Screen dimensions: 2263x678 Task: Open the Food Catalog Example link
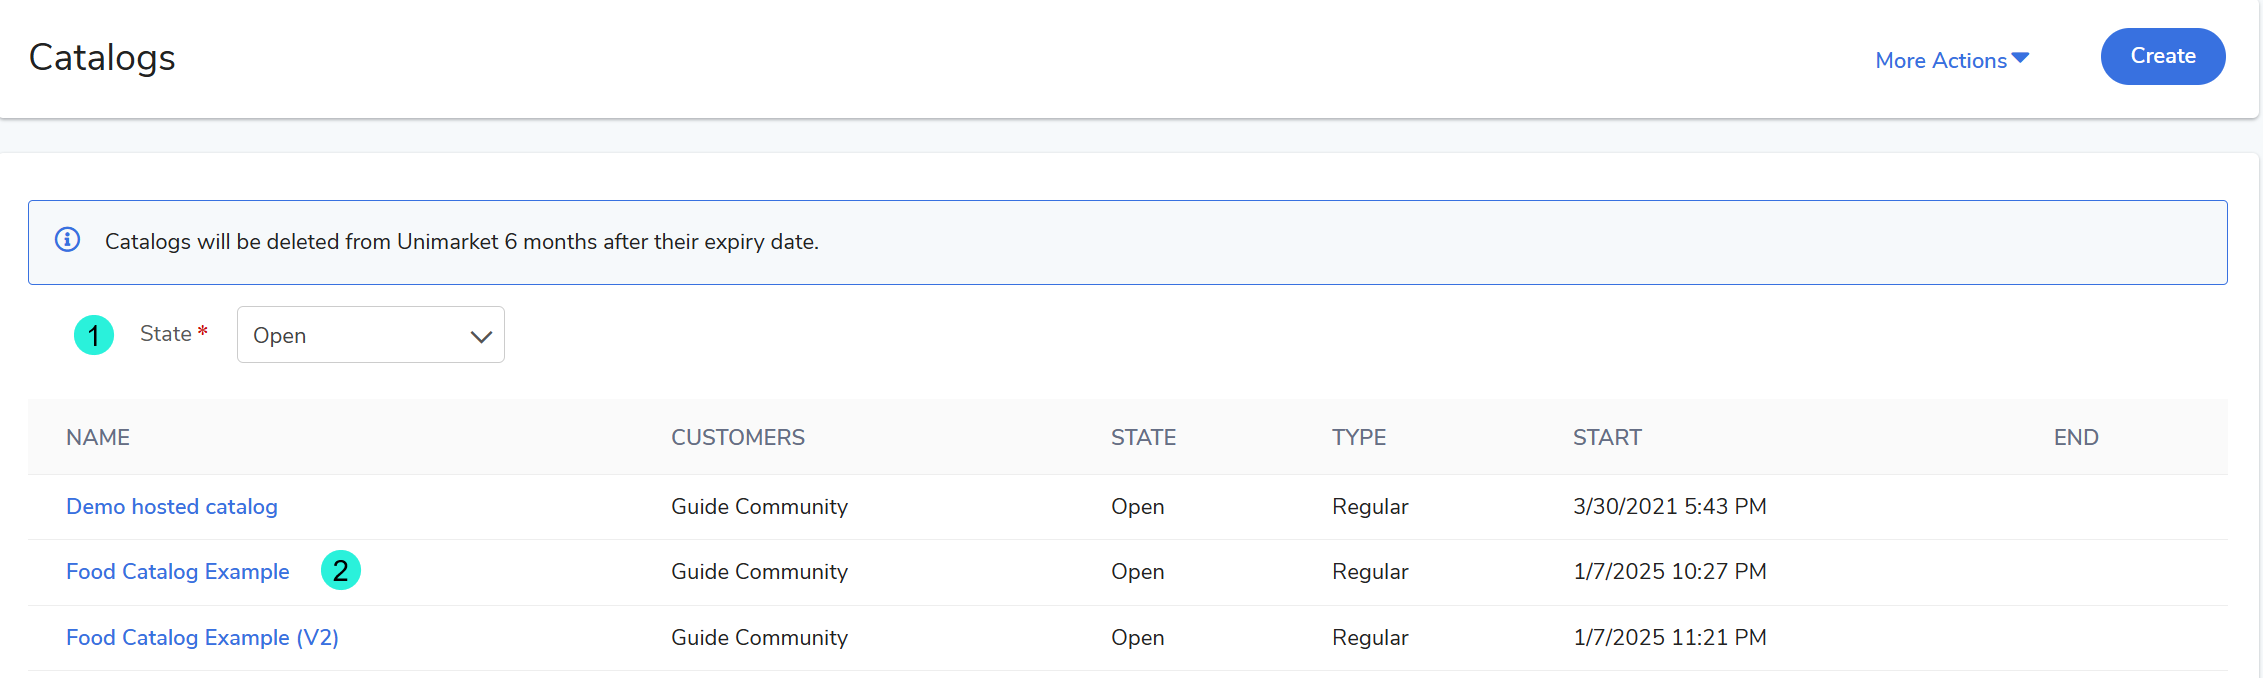coord(177,571)
